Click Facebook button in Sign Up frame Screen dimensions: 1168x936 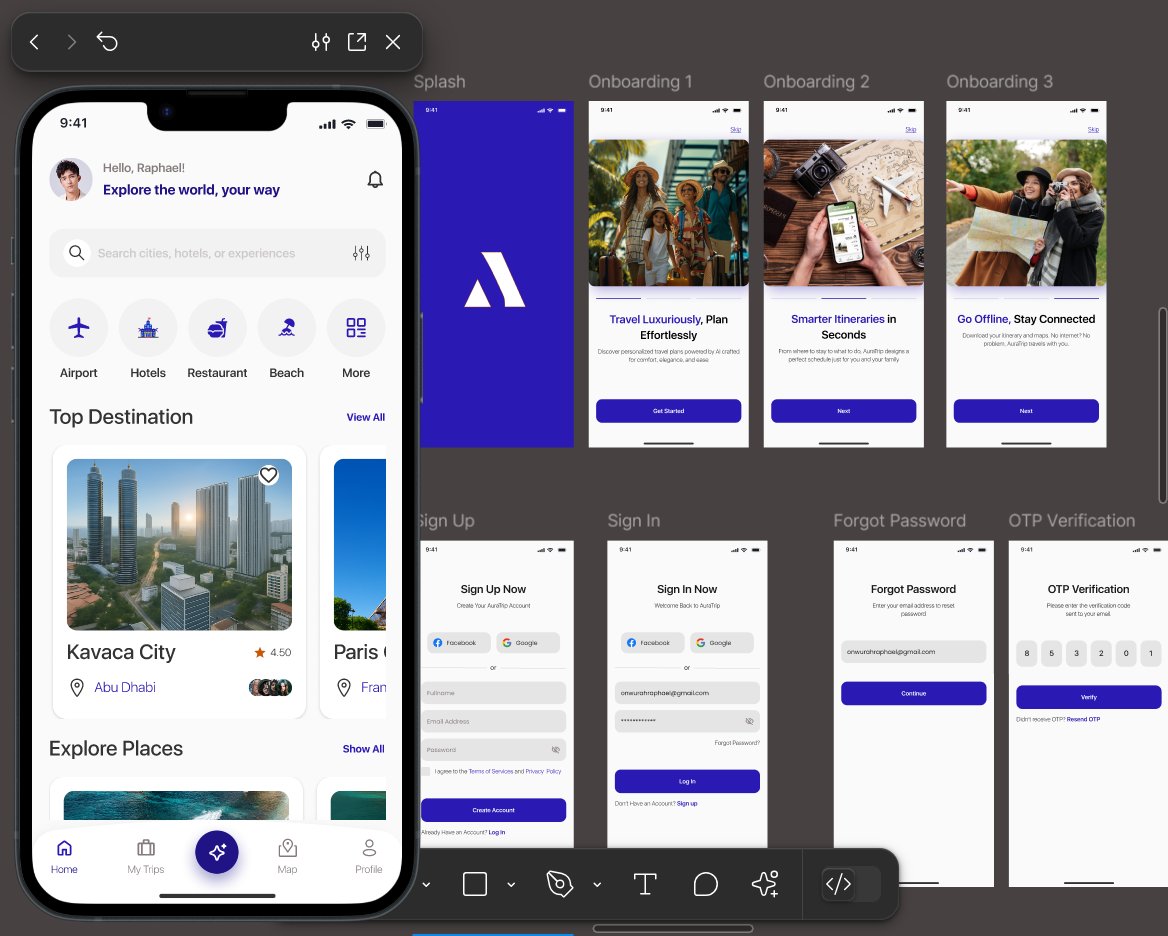[459, 643]
